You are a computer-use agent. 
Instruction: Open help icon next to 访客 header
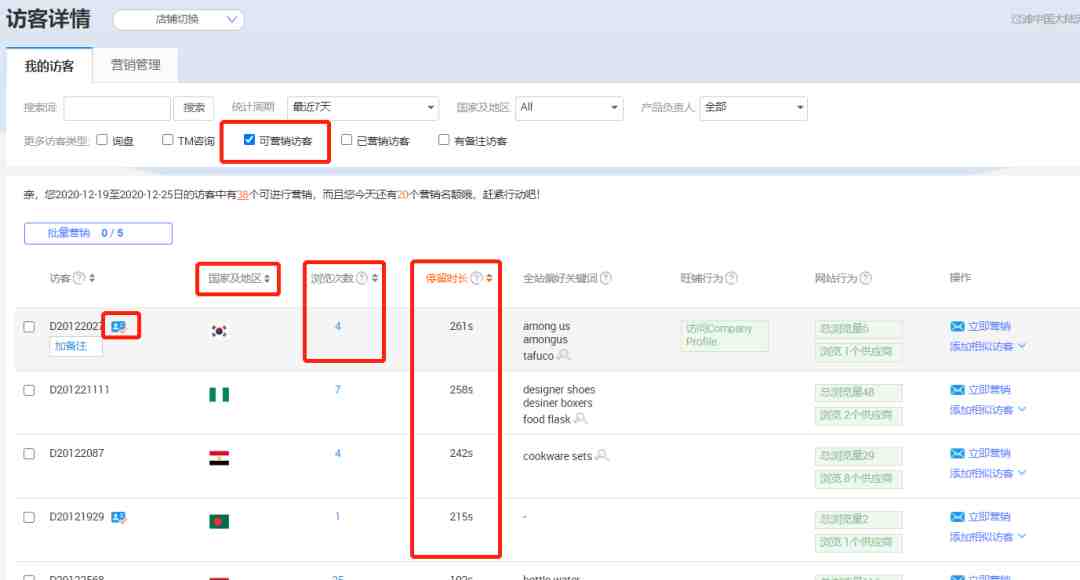point(79,278)
